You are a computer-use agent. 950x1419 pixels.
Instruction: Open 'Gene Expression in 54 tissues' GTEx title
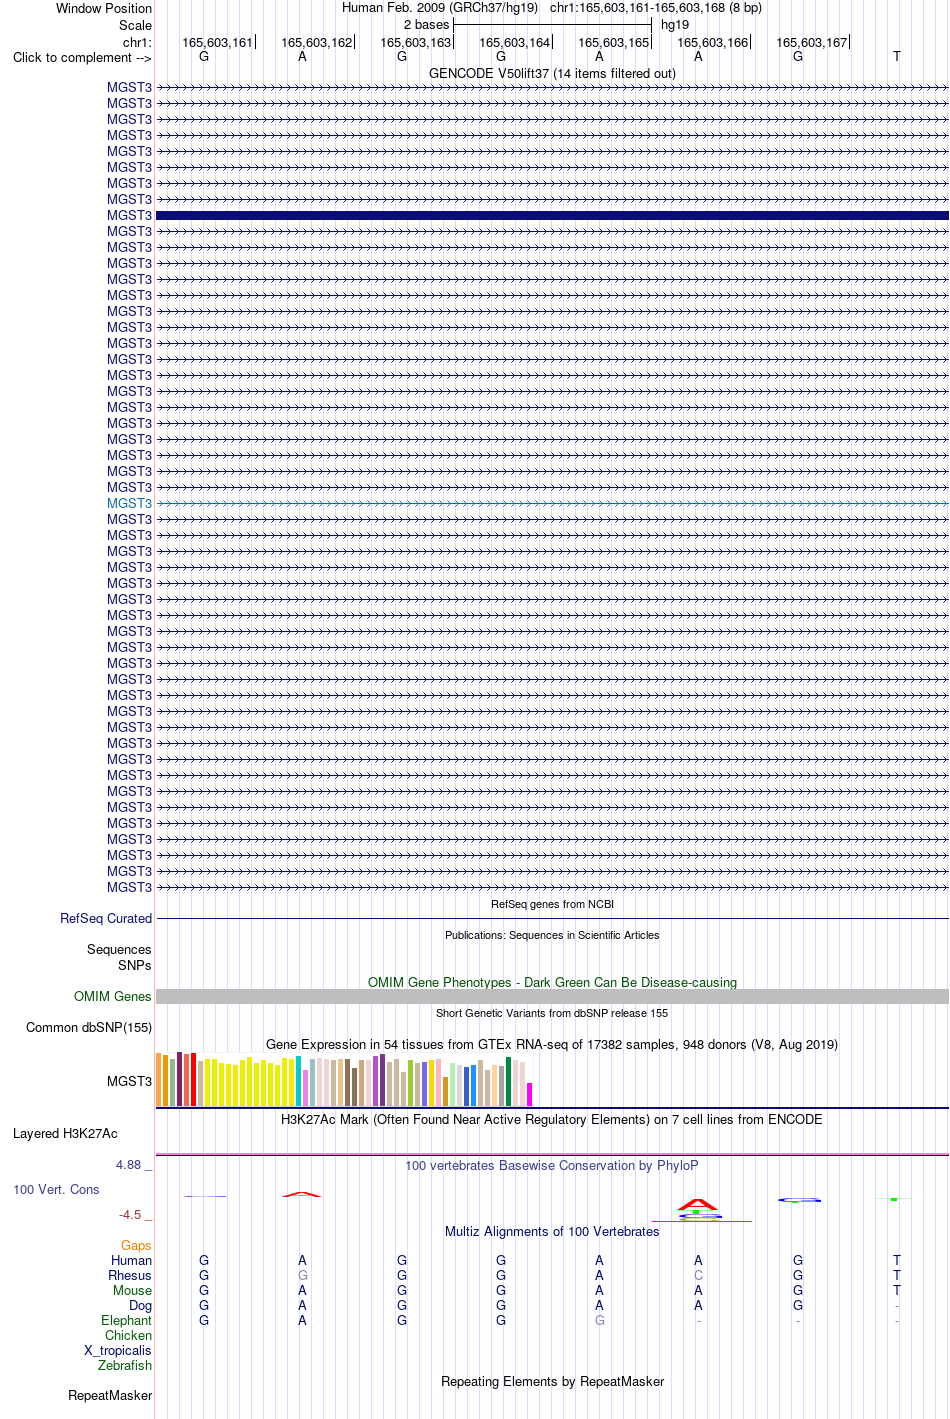tap(552, 1044)
